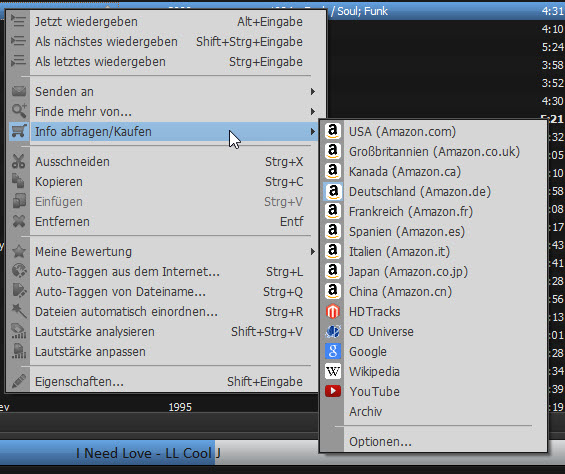Viewport: 565px width, 474px height.
Task: Click the shopping cart icon for Info abfragen/Kaufen
Action: click(19, 131)
